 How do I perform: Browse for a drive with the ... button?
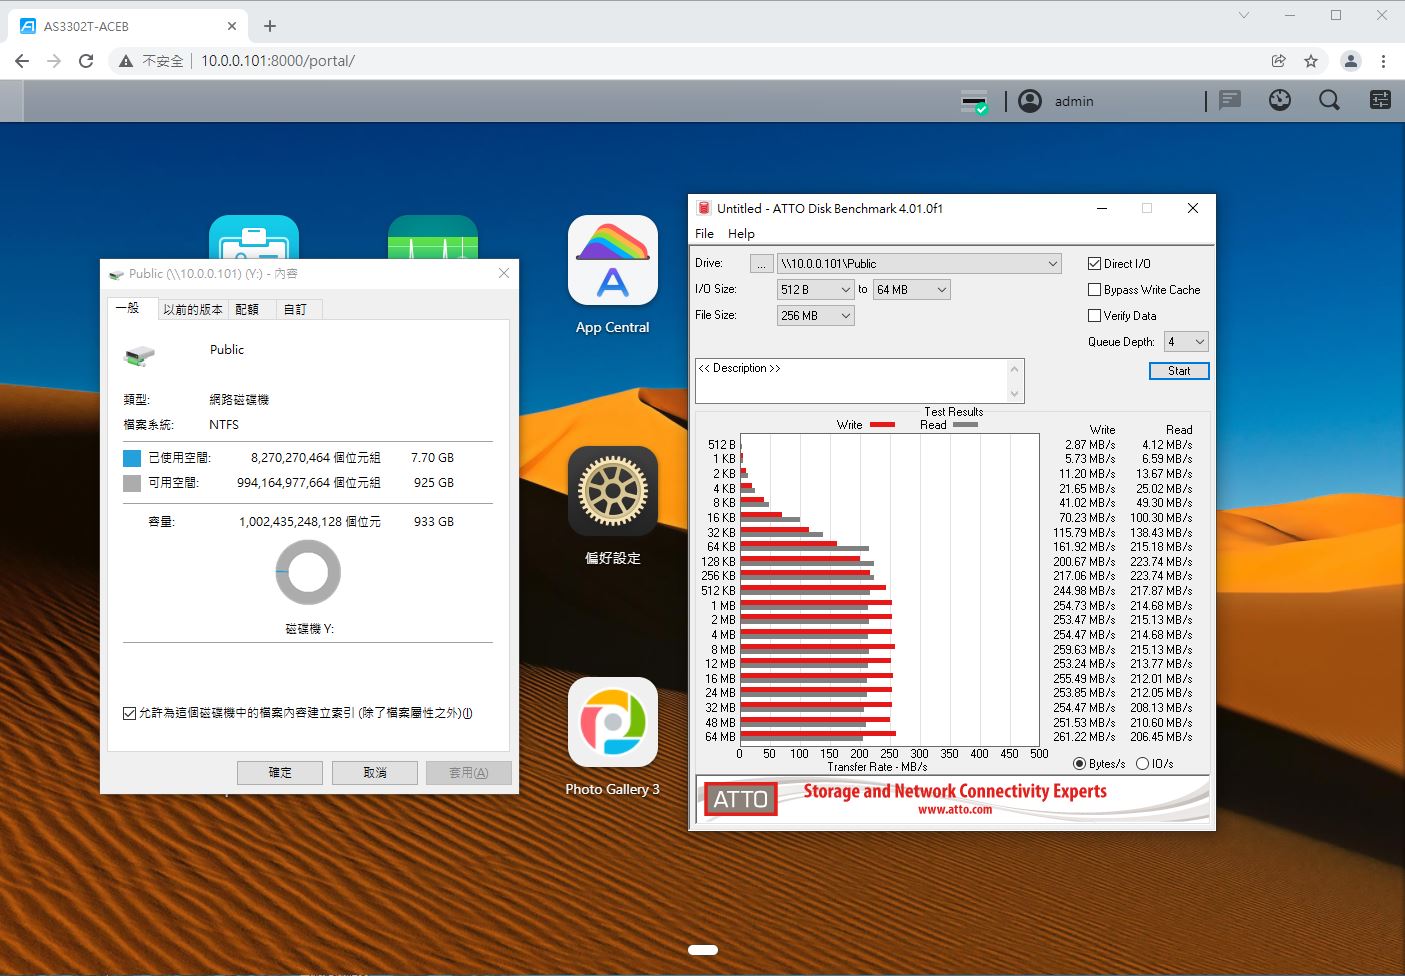(762, 264)
